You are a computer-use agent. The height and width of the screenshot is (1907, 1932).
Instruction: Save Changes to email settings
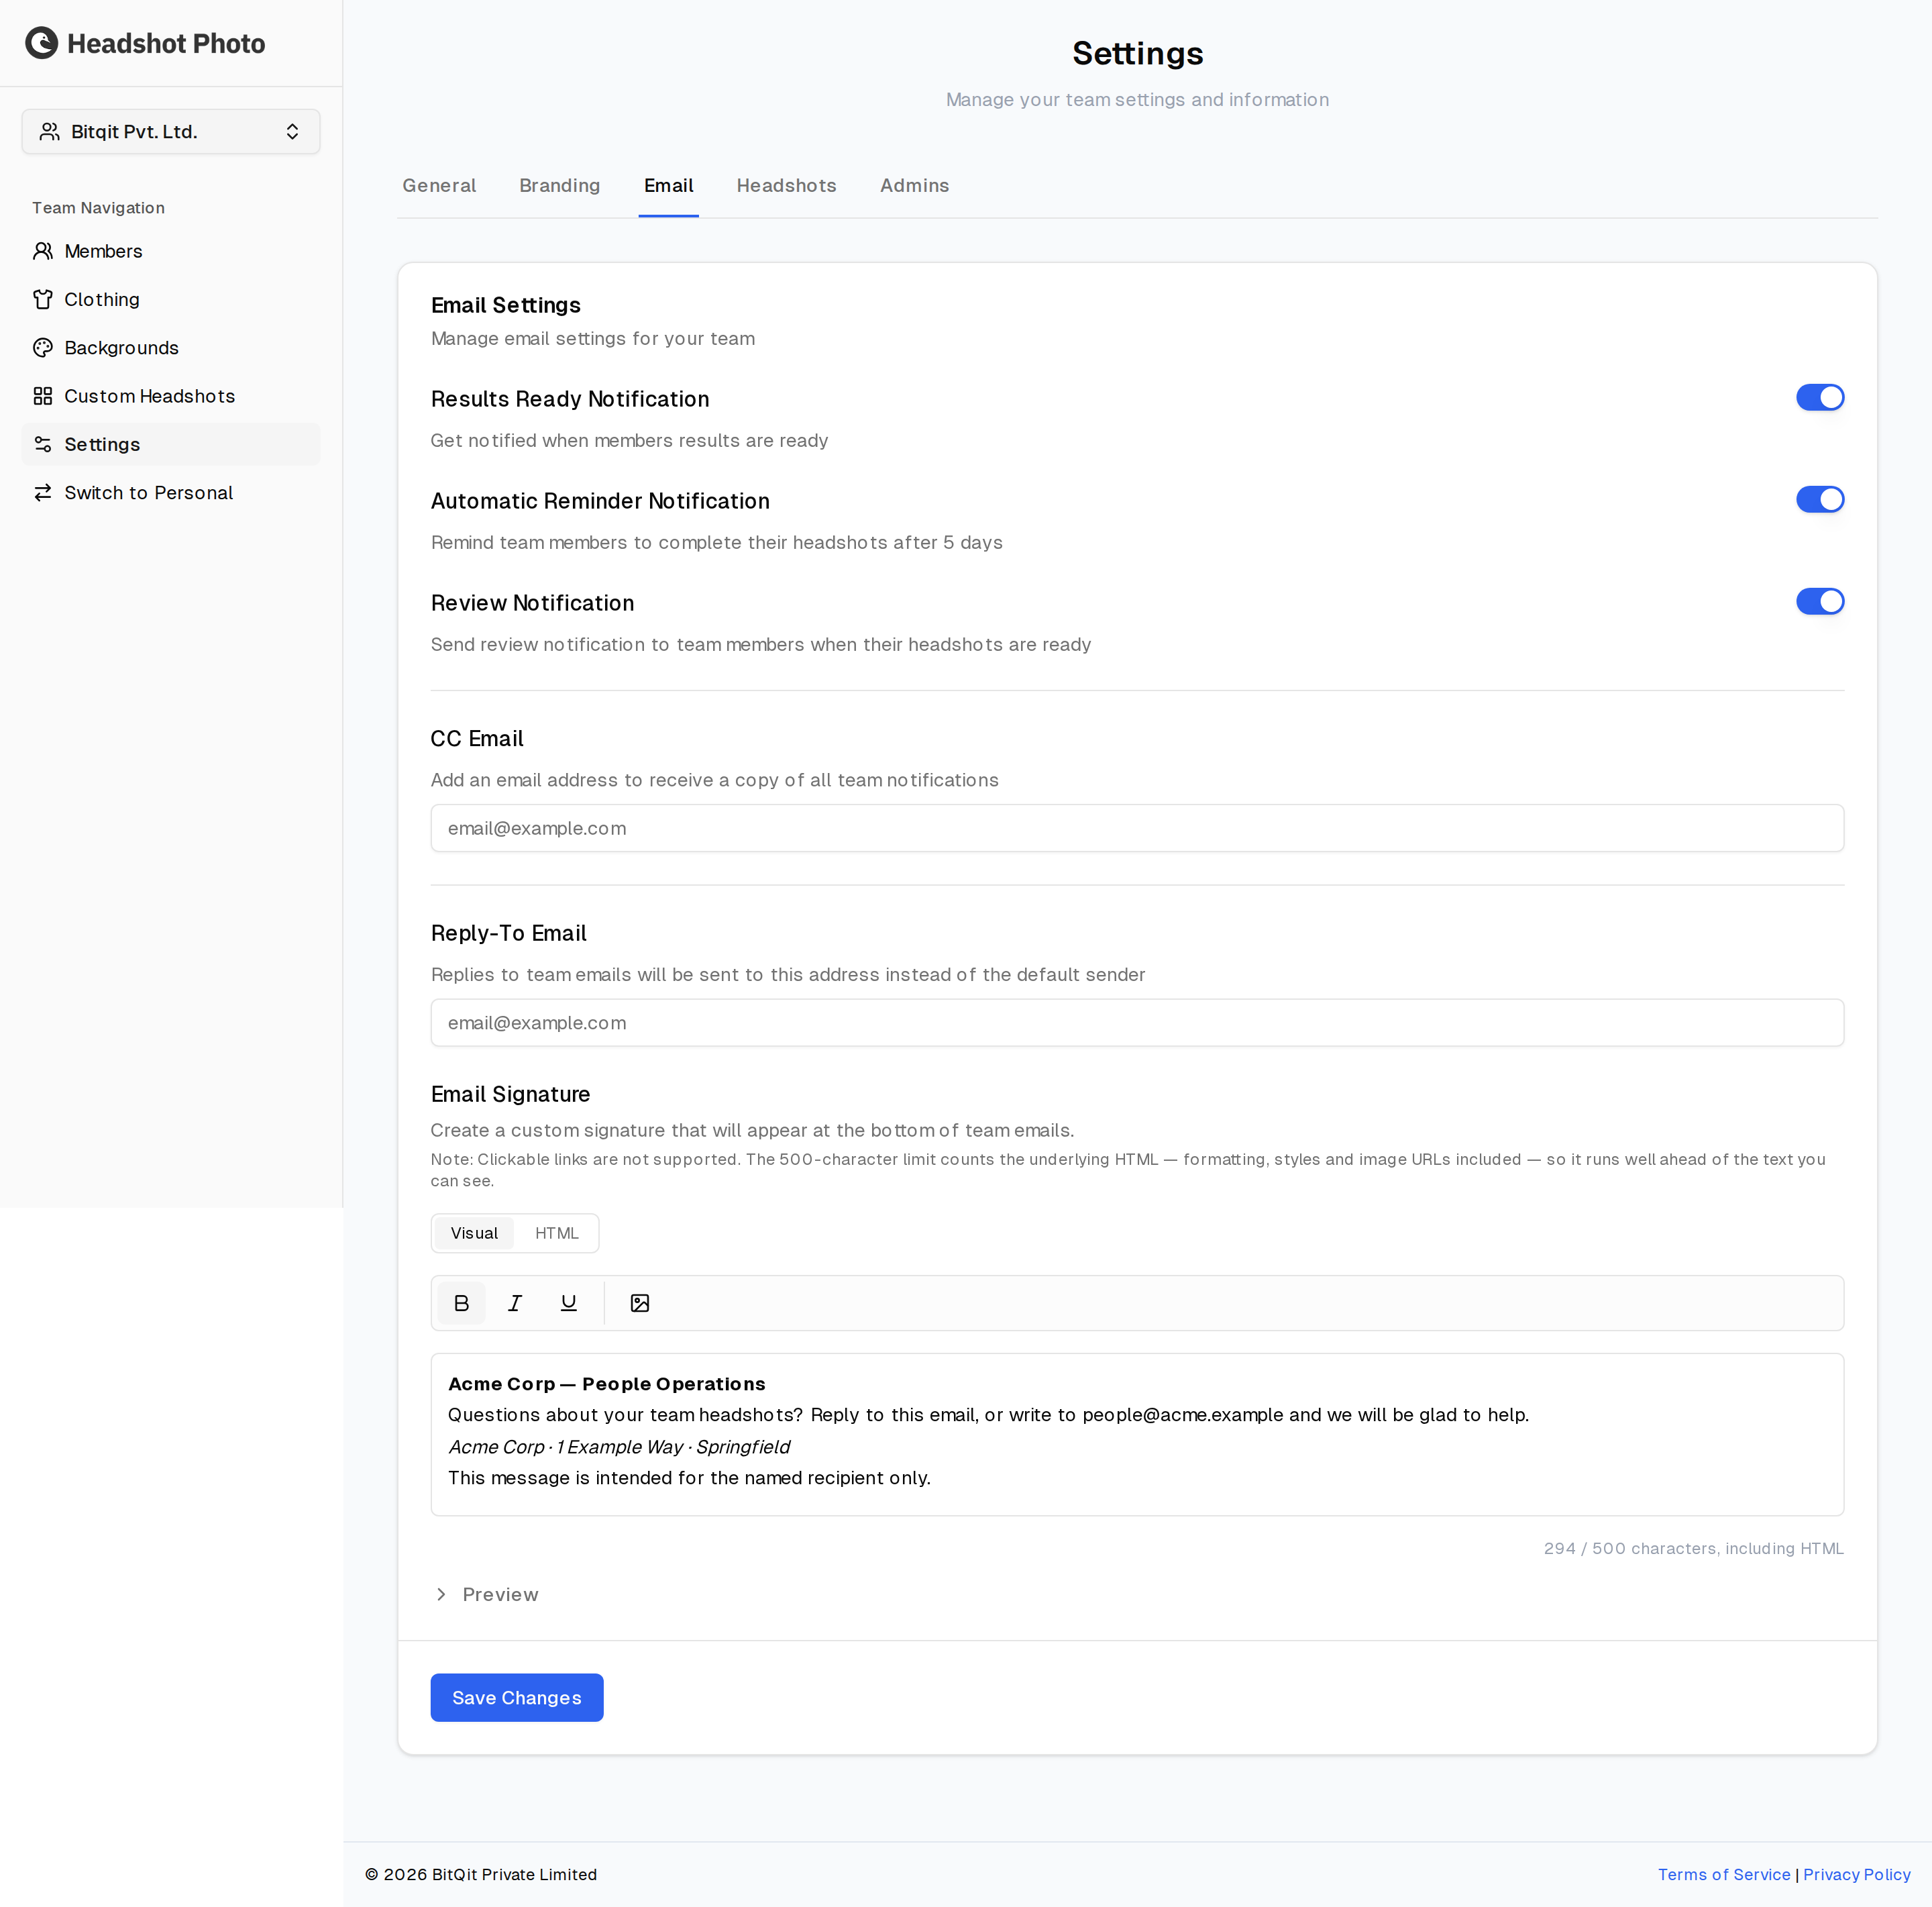517,1698
